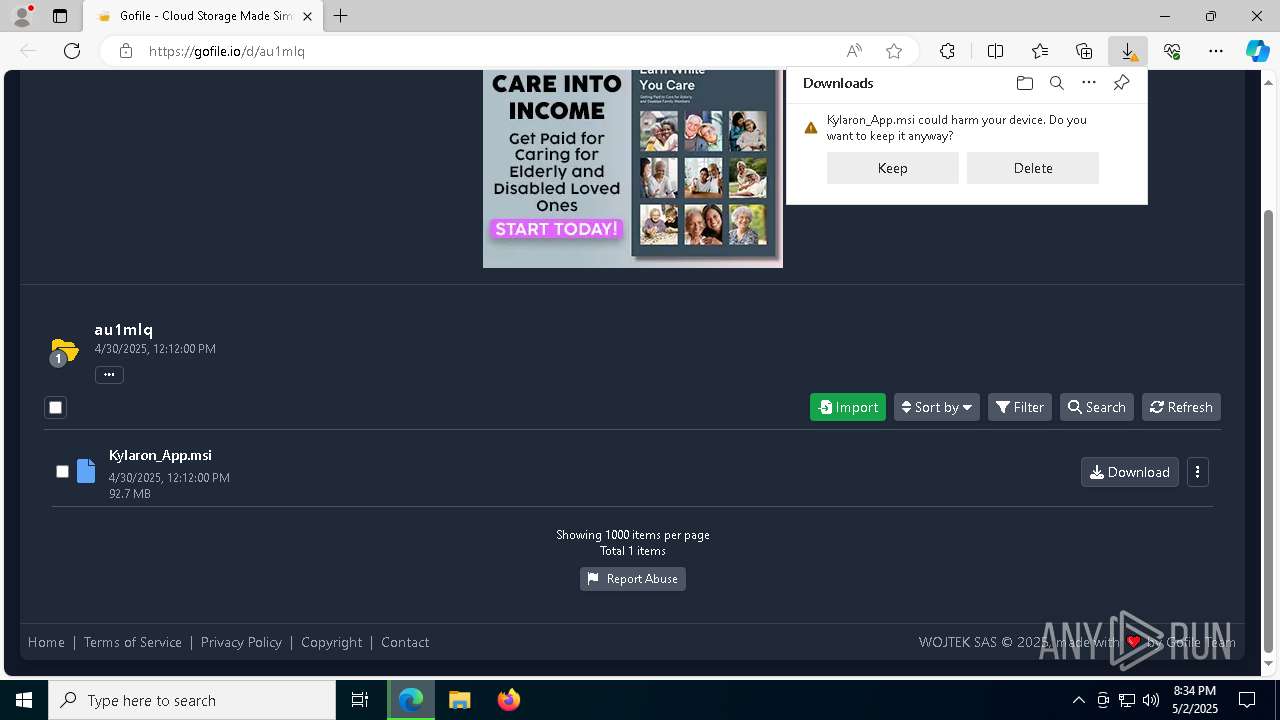1280x720 pixels.
Task: Open downloads folder icon in Downloads panel
Action: point(1024,83)
